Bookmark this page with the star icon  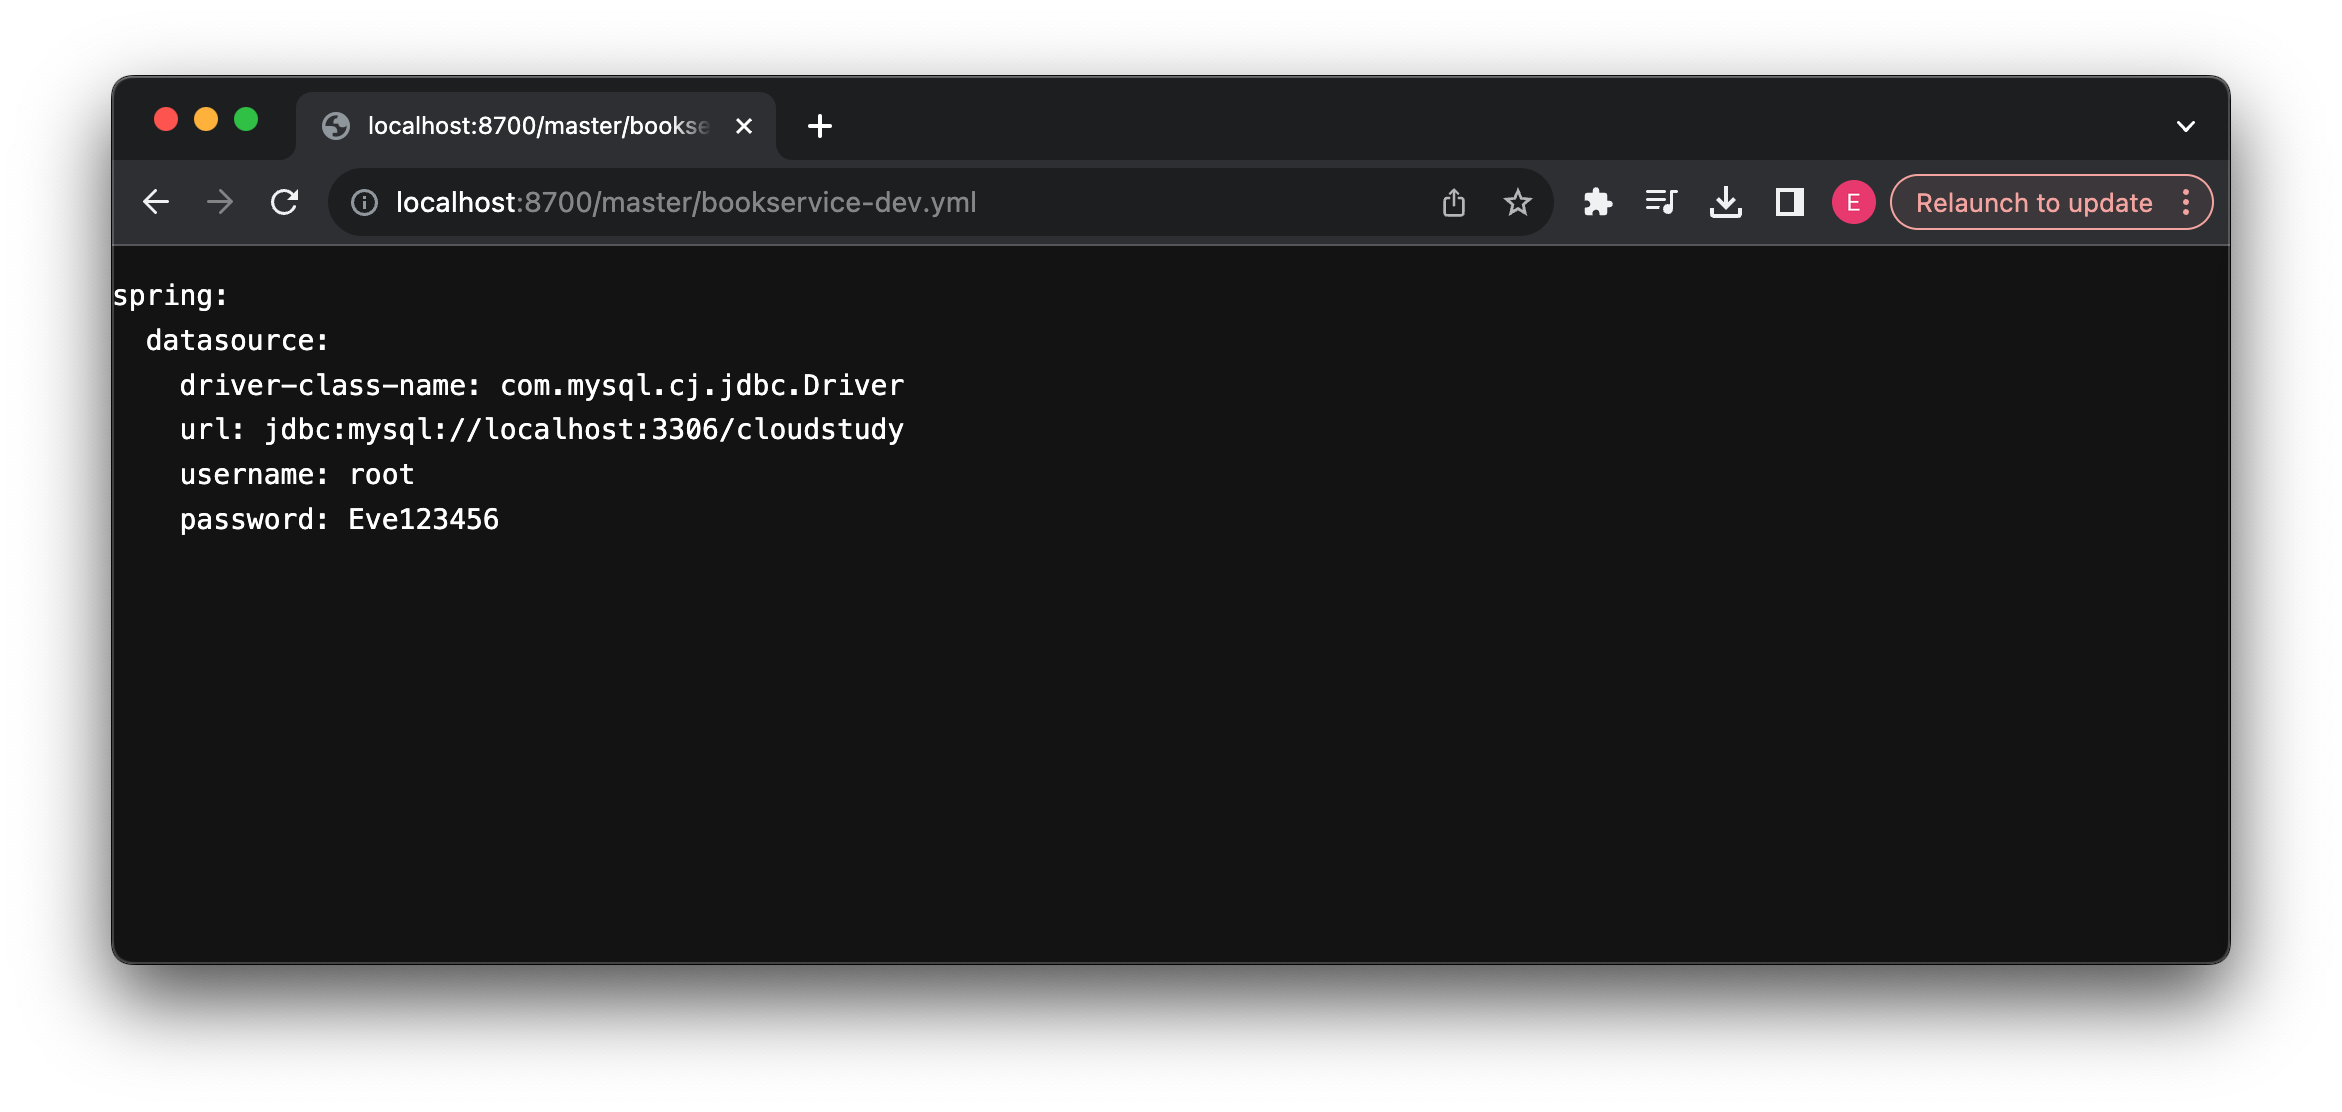coord(1518,201)
